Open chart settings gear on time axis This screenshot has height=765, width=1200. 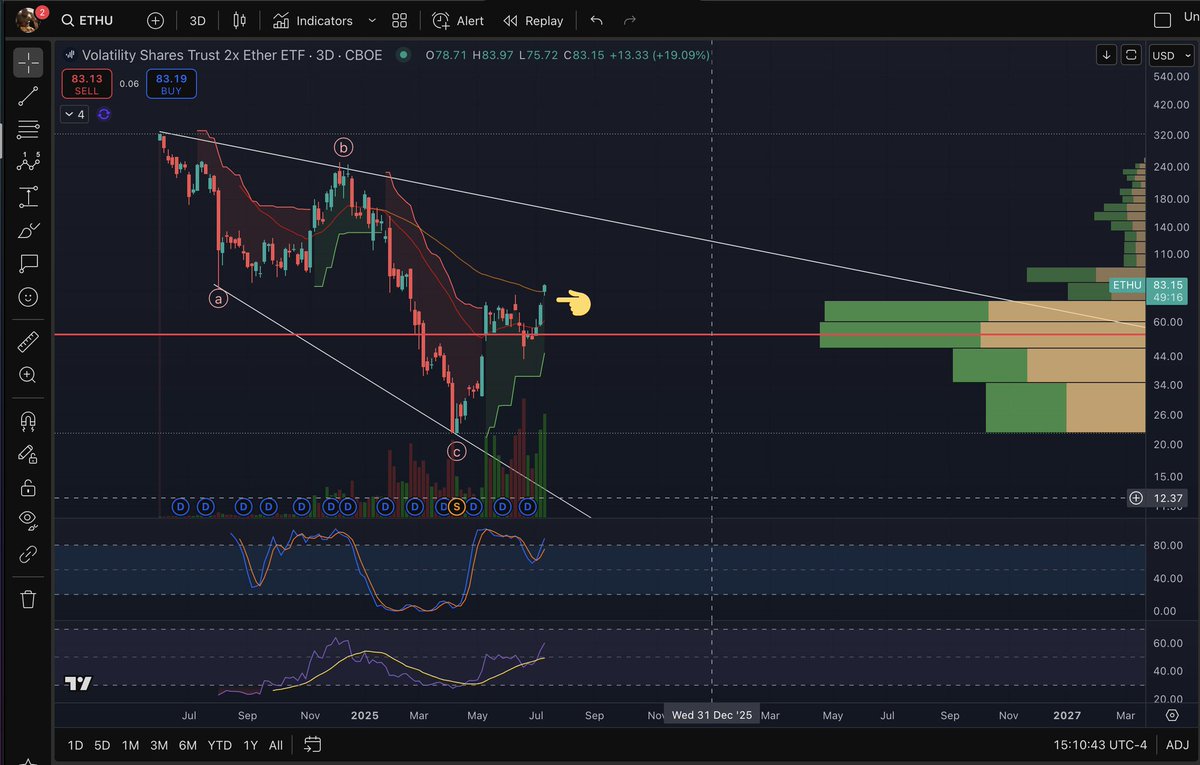(x=1171, y=716)
